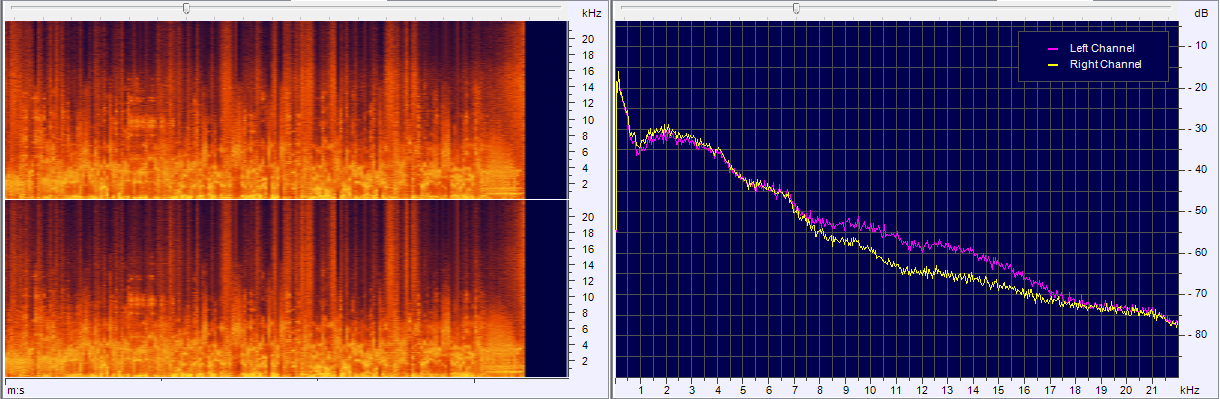1220x399 pixels.
Task: Click the magenta Left Channel legend swatch
Action: point(1052,48)
